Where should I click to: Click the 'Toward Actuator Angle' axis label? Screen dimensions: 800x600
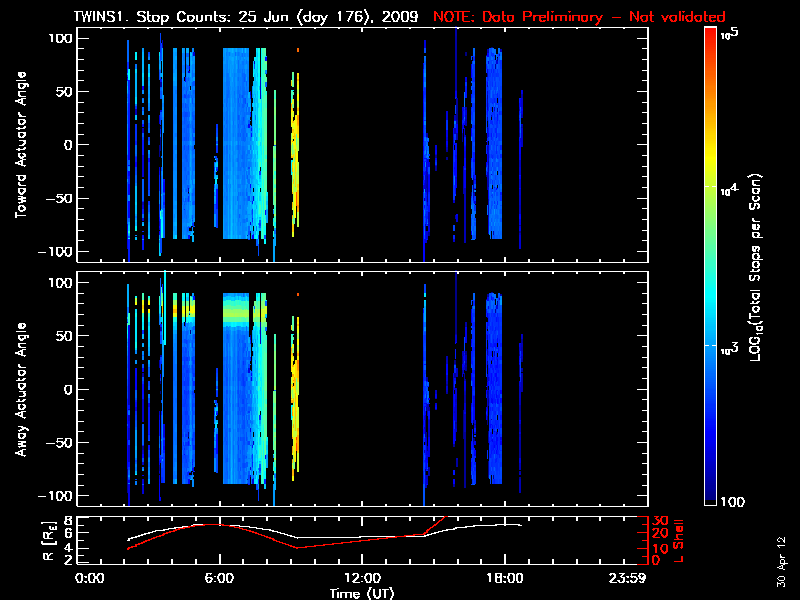tap(18, 145)
